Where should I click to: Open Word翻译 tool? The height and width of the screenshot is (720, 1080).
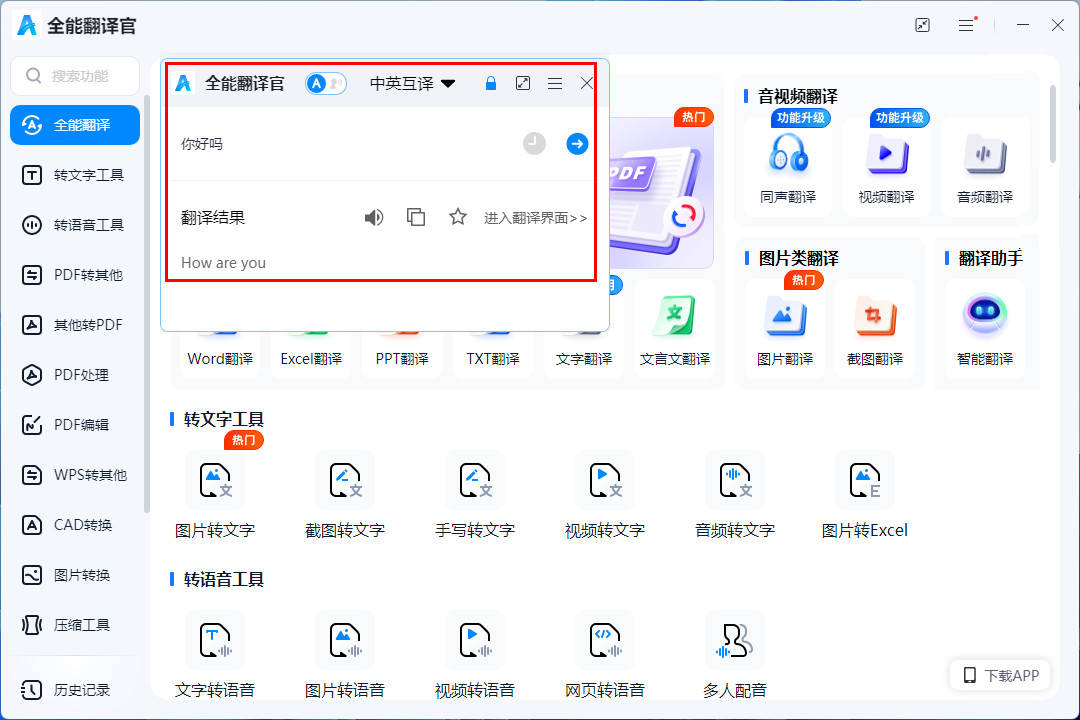click(x=220, y=355)
